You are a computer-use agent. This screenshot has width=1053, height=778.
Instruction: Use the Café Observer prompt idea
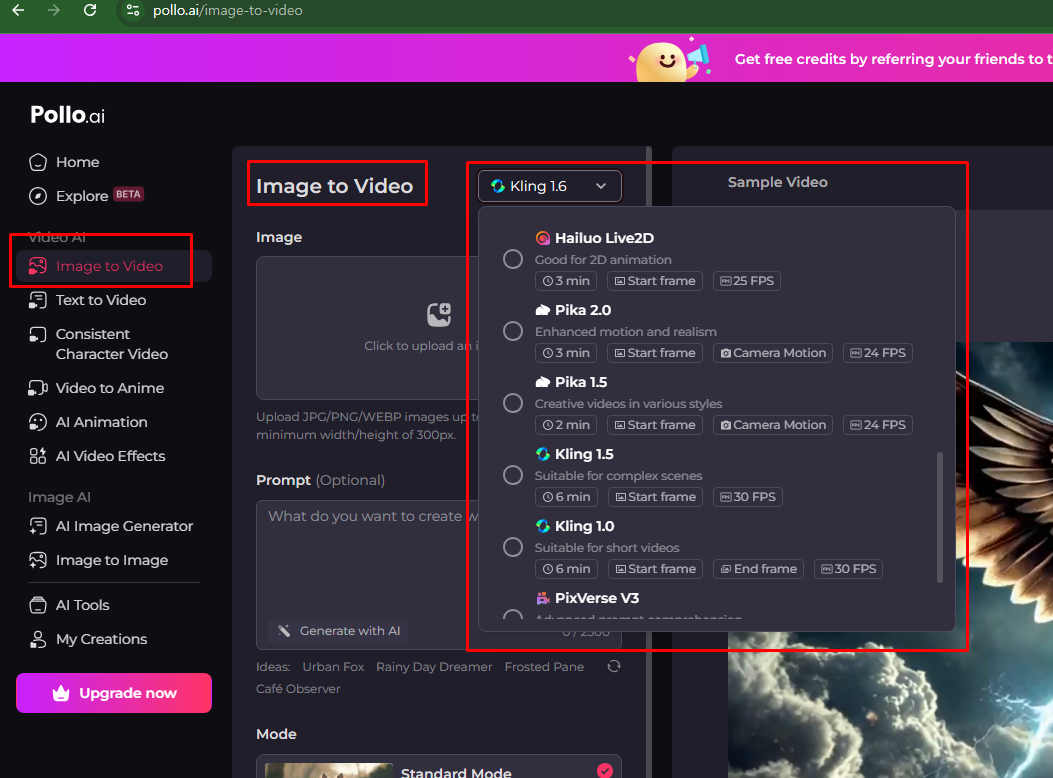297,689
